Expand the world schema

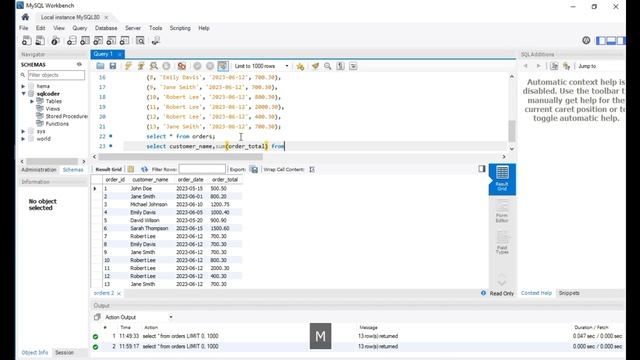click(23, 139)
